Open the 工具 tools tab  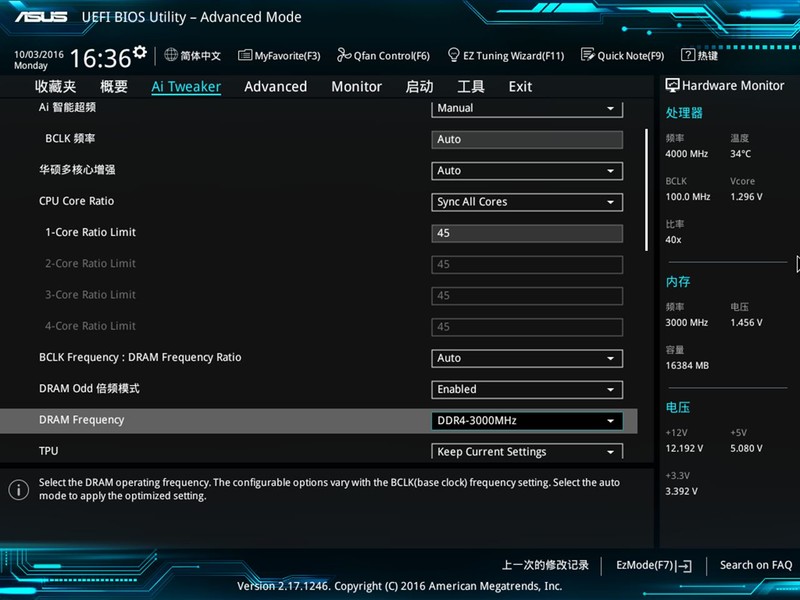click(471, 86)
